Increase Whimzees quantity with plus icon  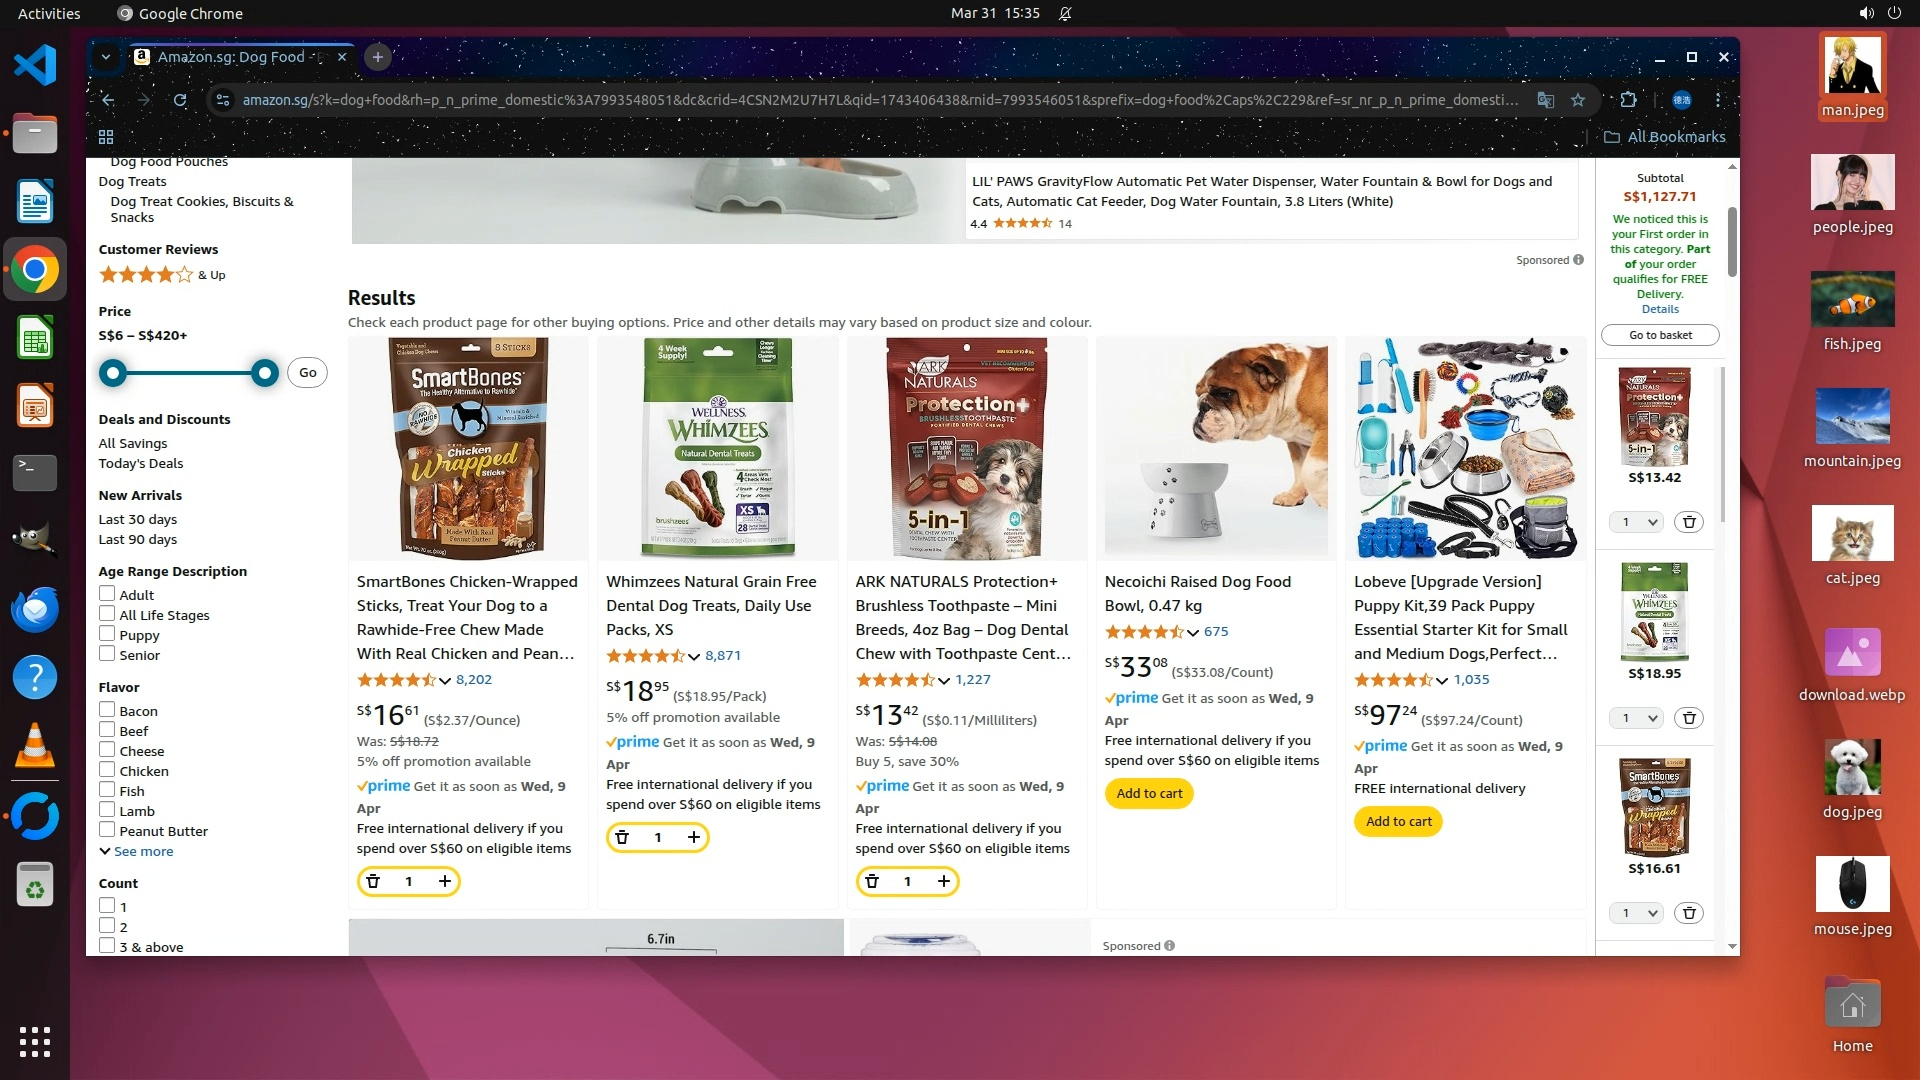pos(693,837)
